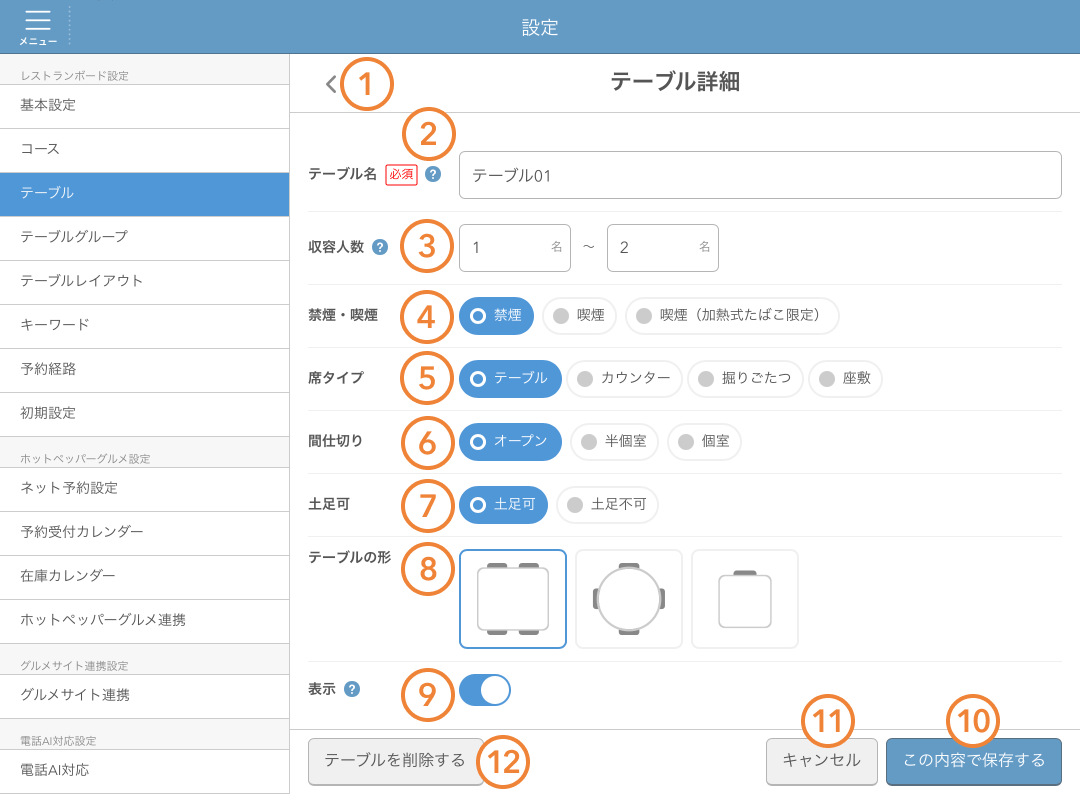Click the キャンセル button
Image resolution: width=1080 pixels, height=794 pixels.
point(821,761)
